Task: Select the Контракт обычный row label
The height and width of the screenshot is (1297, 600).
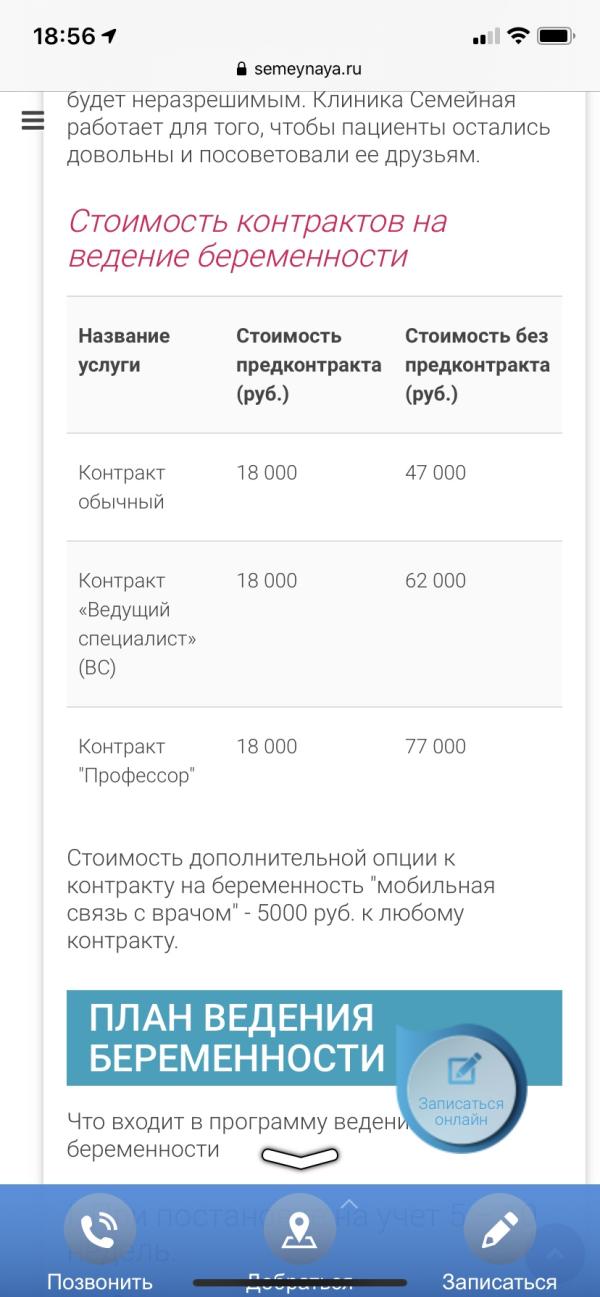Action: (122, 487)
